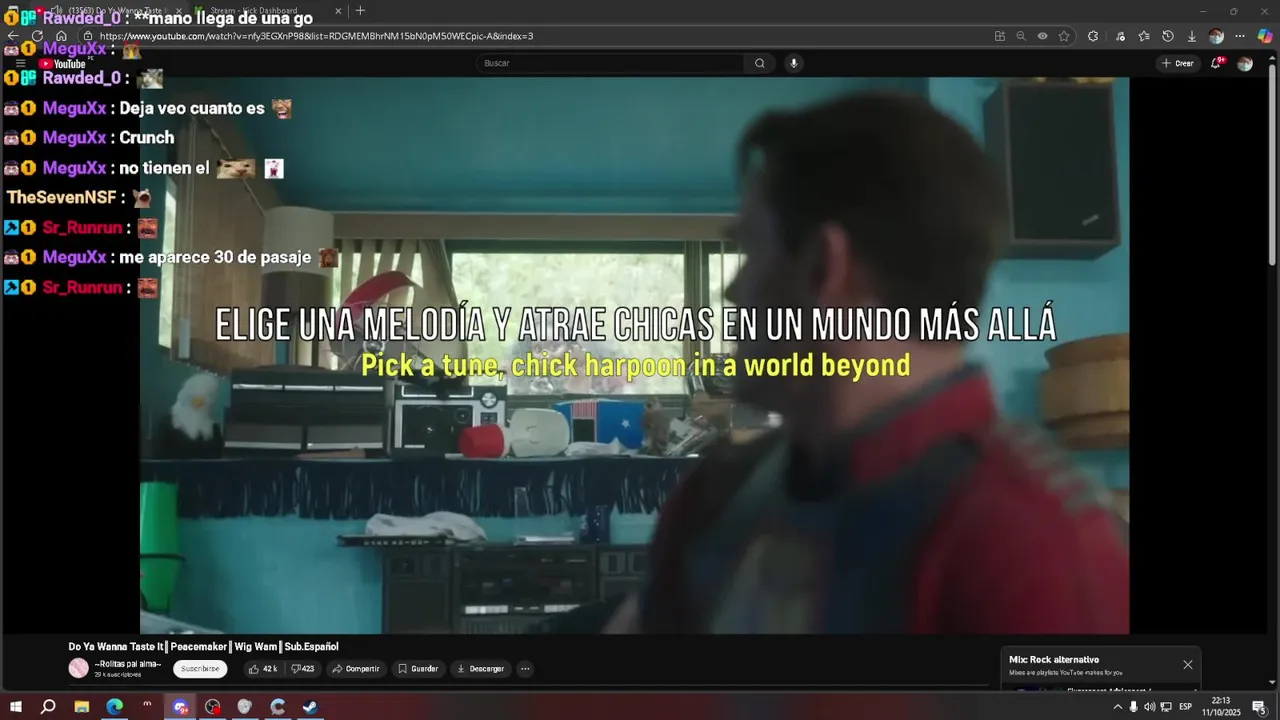Image resolution: width=1280 pixels, height=720 pixels.
Task: Click the browser back arrow
Action: click(x=13, y=36)
